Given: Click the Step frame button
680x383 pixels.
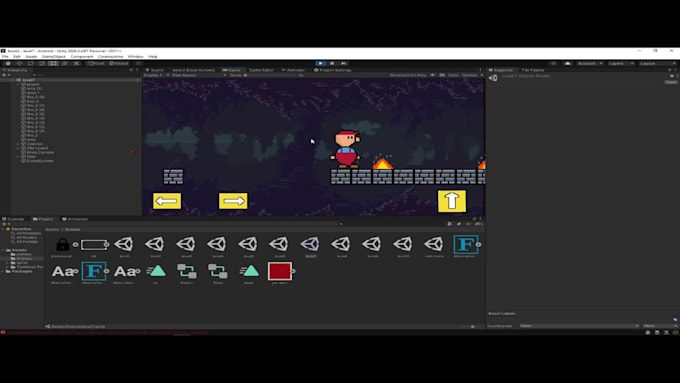Looking at the screenshot, I should click(x=343, y=63).
